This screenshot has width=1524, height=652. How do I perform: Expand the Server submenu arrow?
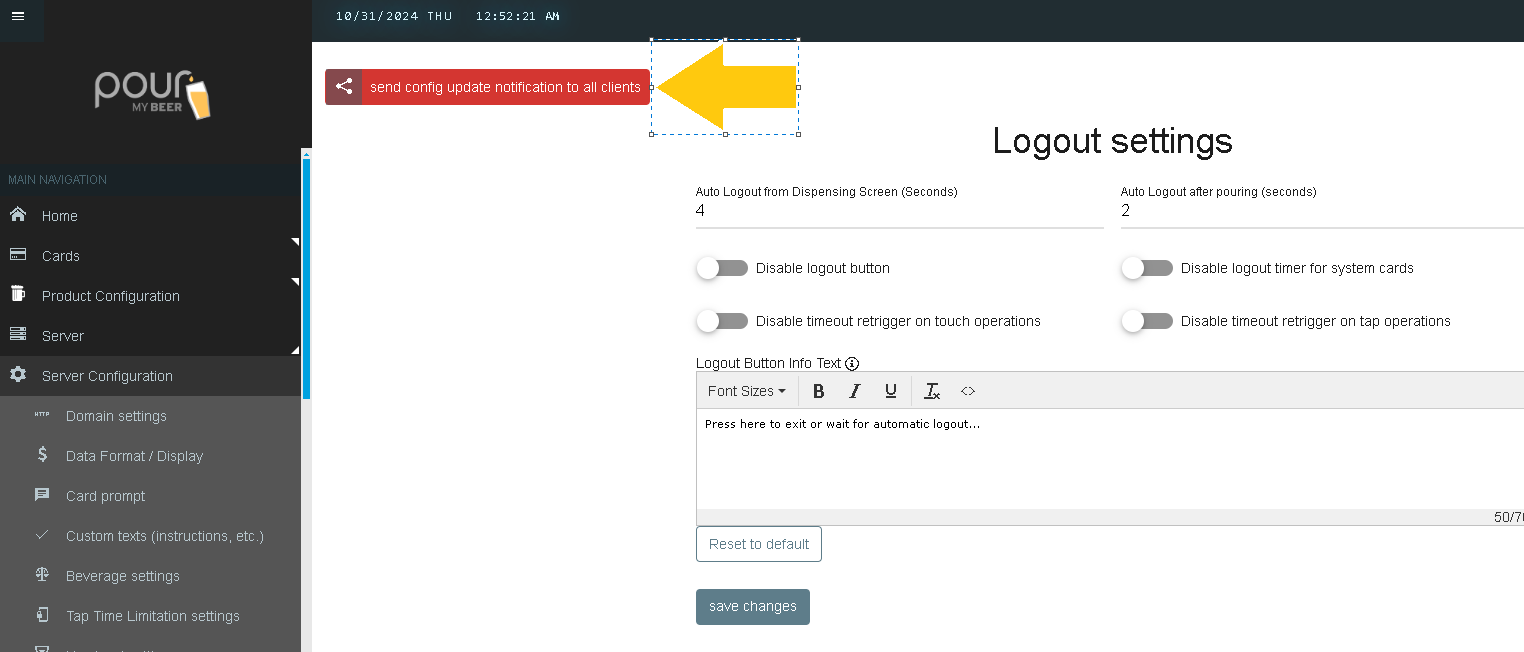(295, 350)
